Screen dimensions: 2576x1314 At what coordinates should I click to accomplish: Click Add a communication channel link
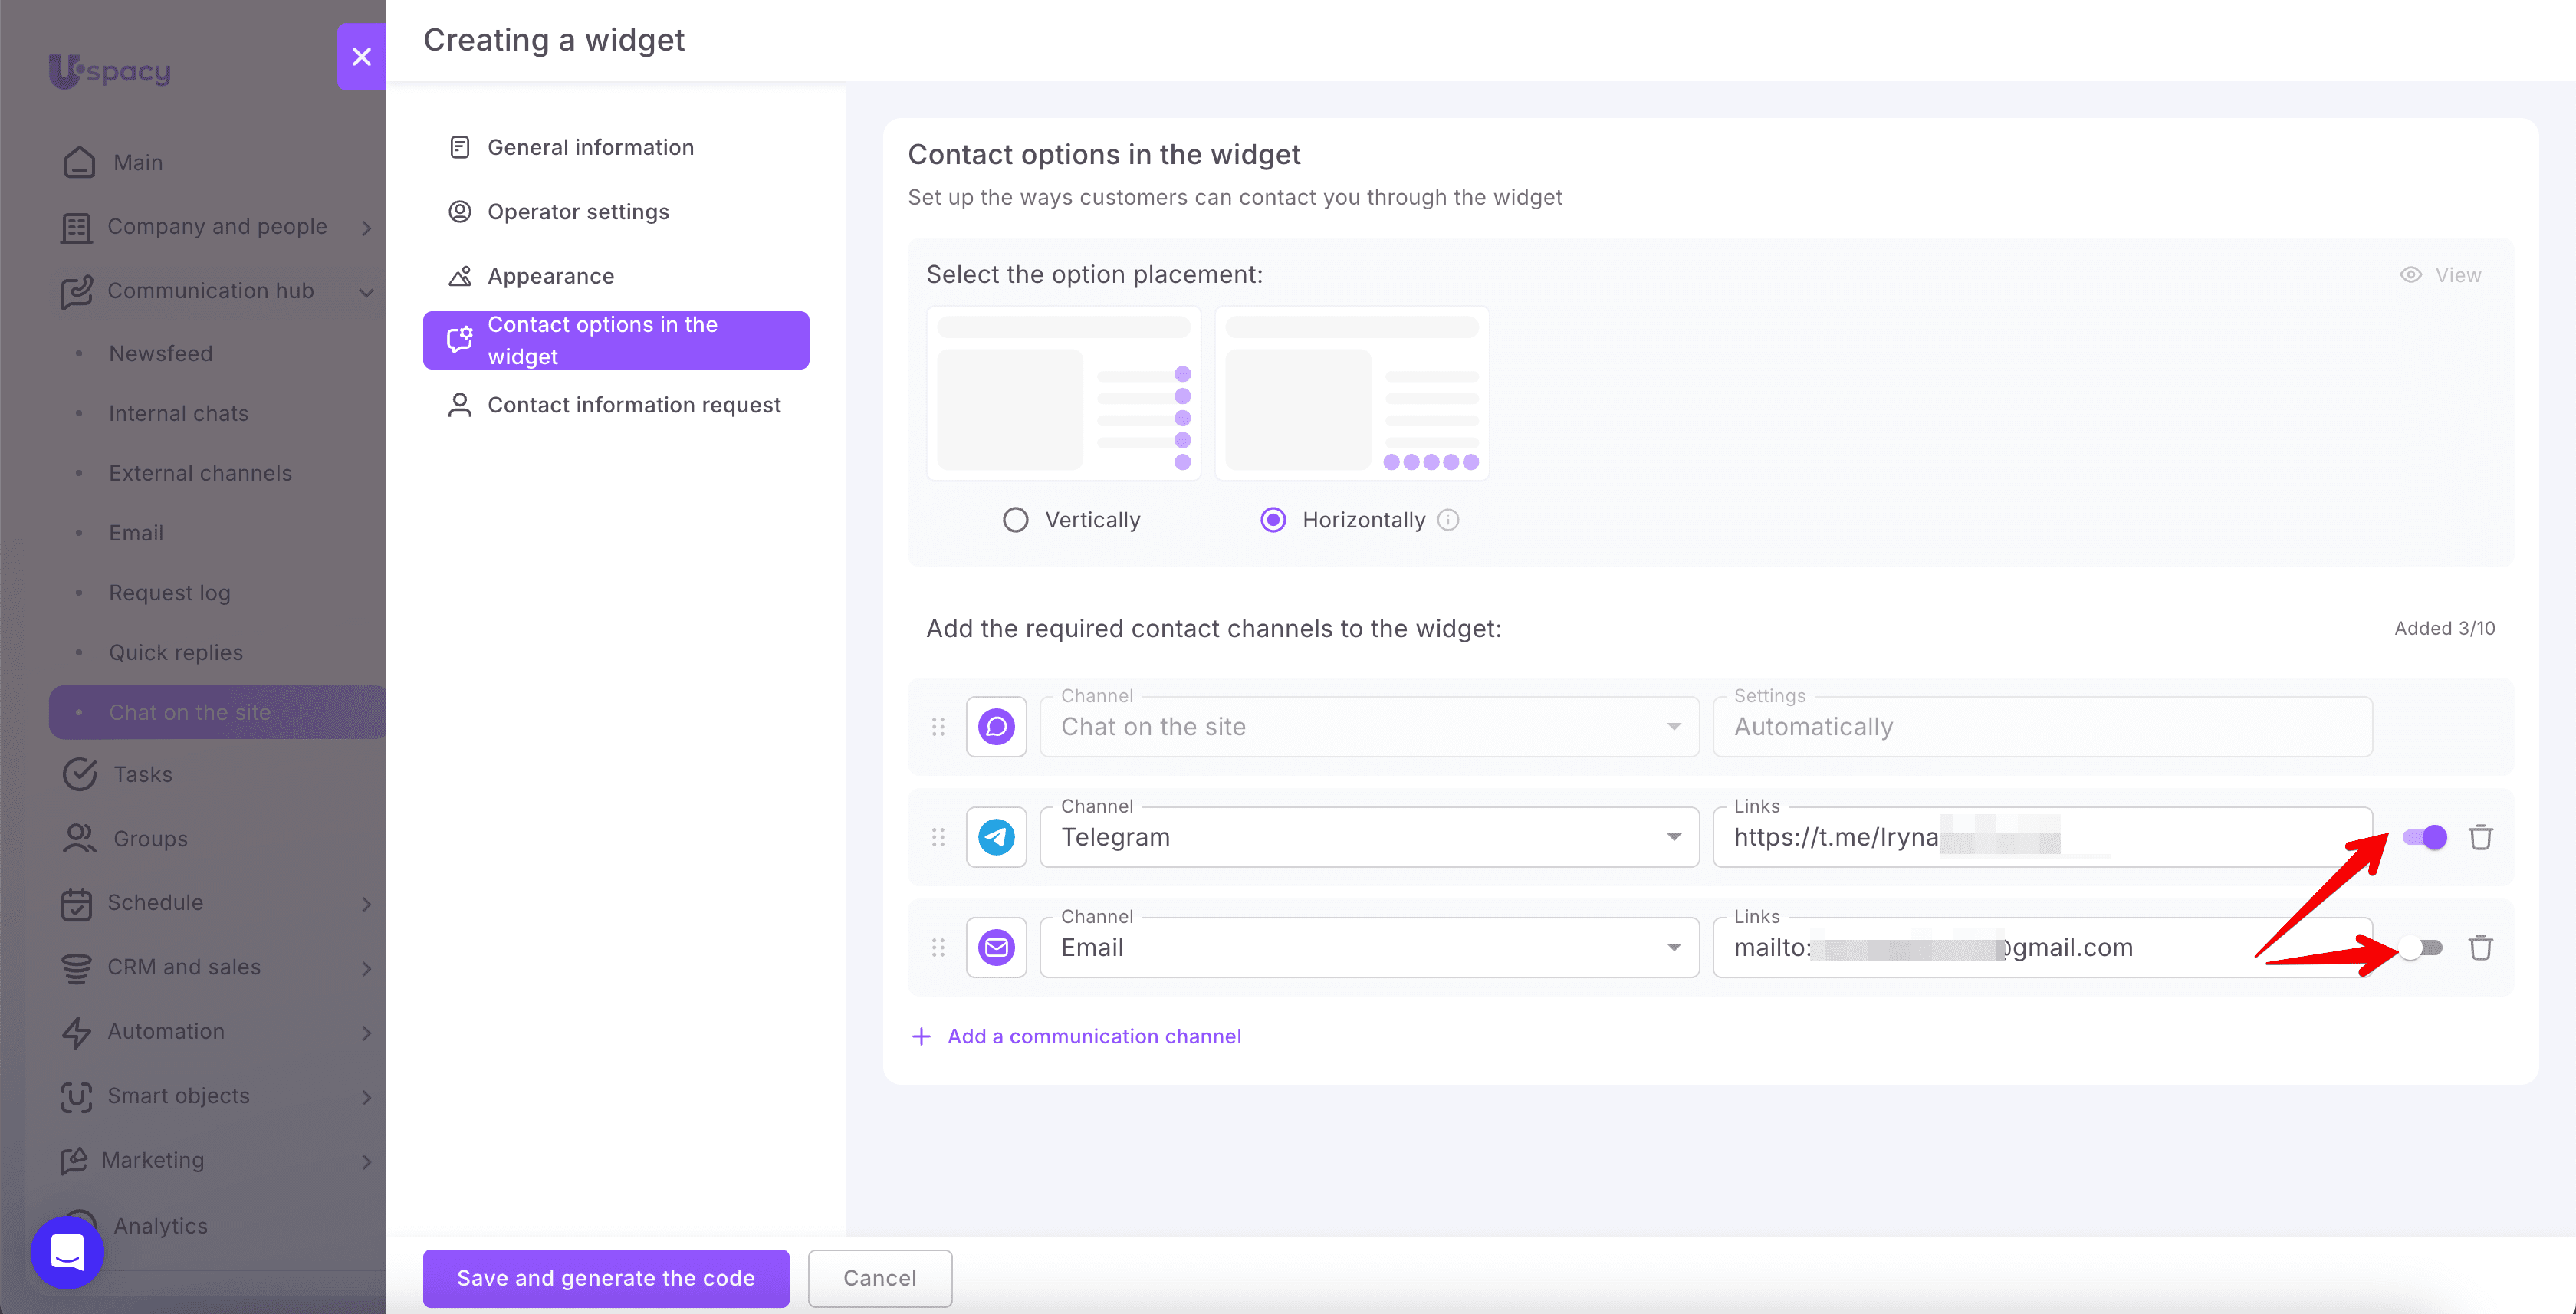tap(1094, 1036)
